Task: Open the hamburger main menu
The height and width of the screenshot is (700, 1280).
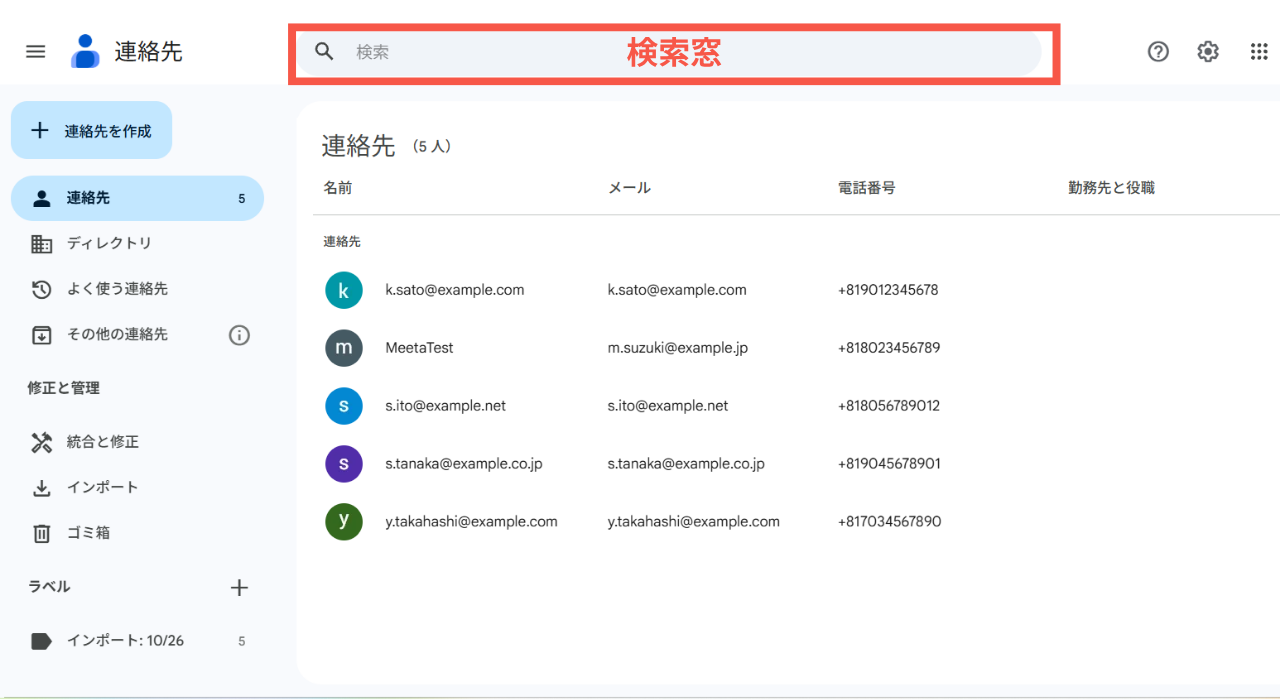Action: (x=36, y=51)
